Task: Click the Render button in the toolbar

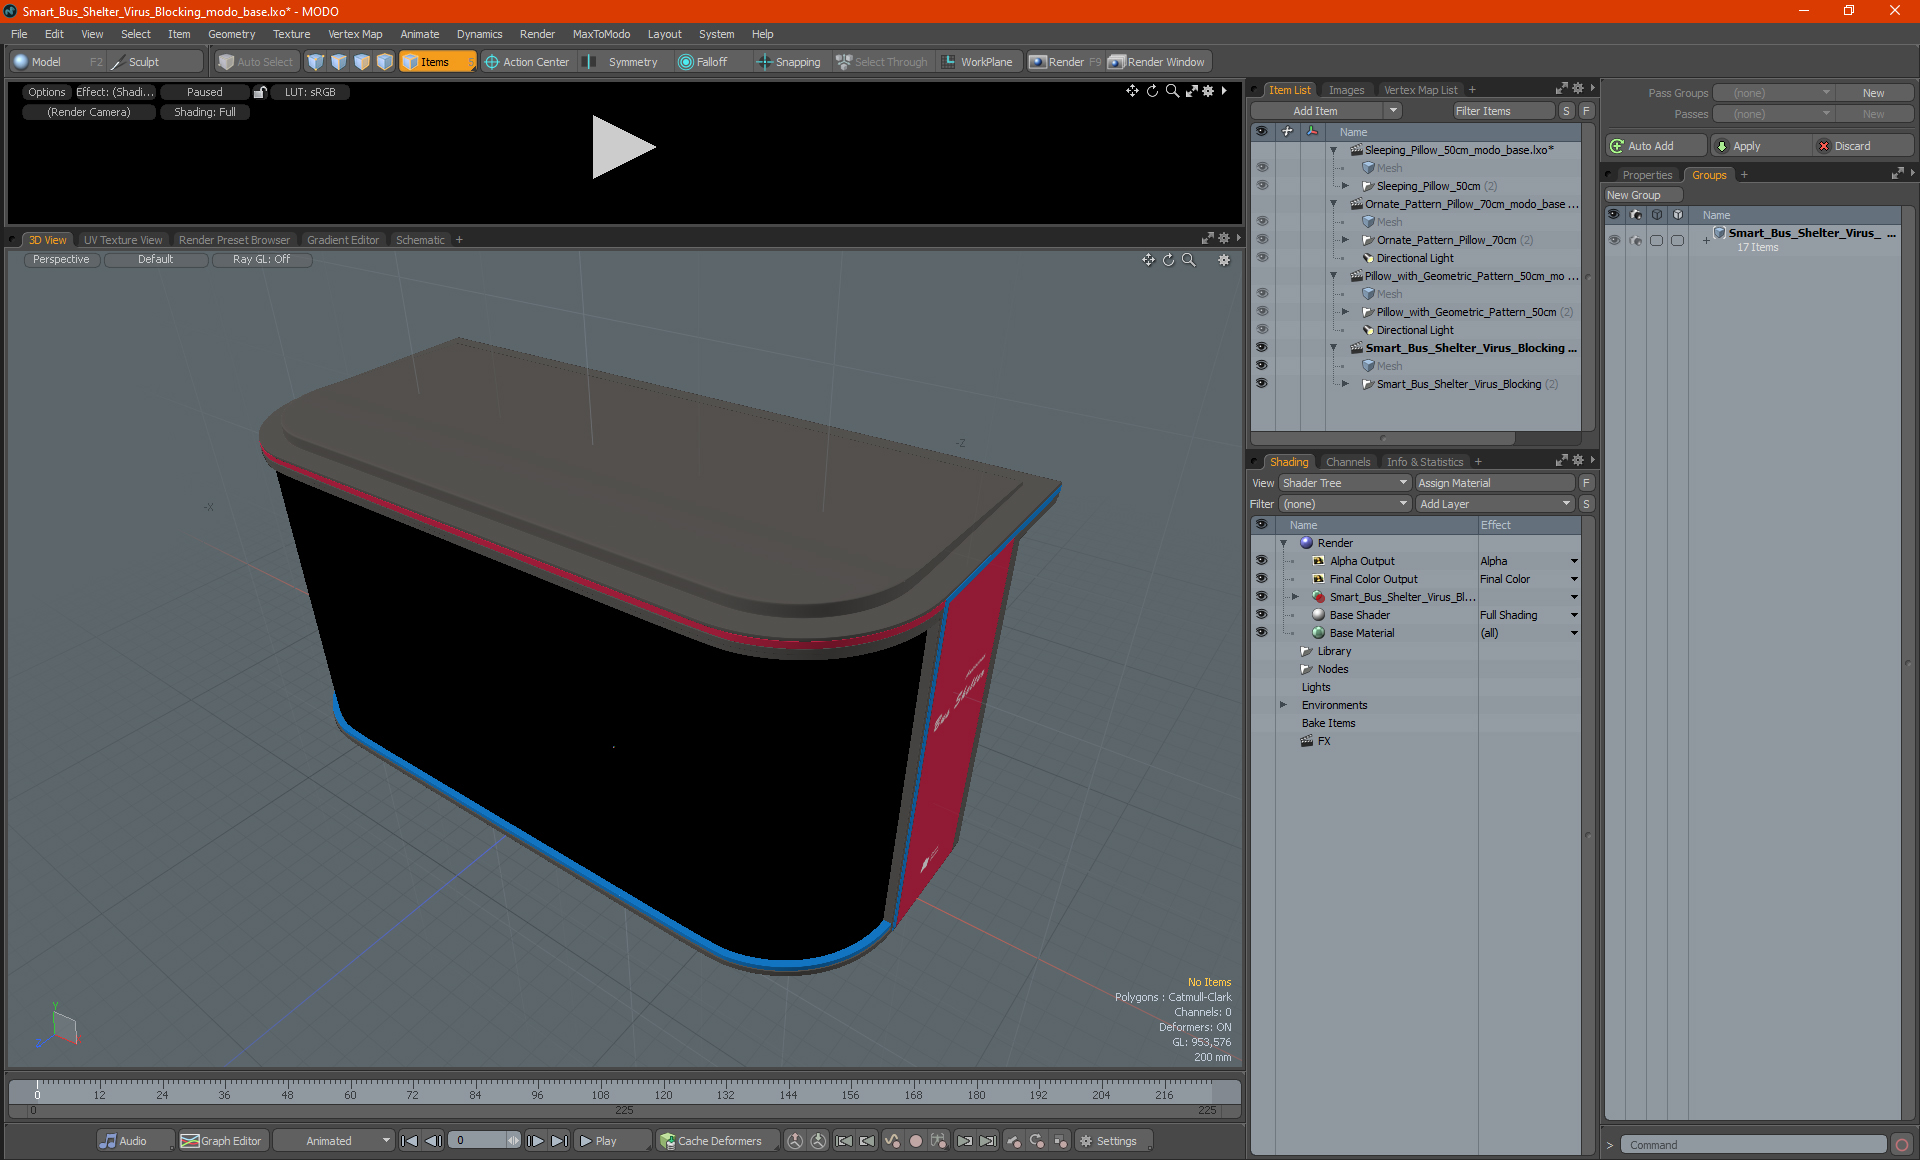Action: pyautogui.click(x=1065, y=62)
